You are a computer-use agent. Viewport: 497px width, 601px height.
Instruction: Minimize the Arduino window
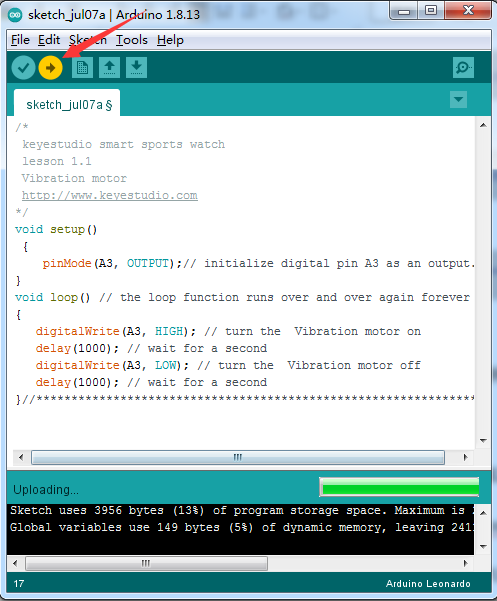point(404,11)
